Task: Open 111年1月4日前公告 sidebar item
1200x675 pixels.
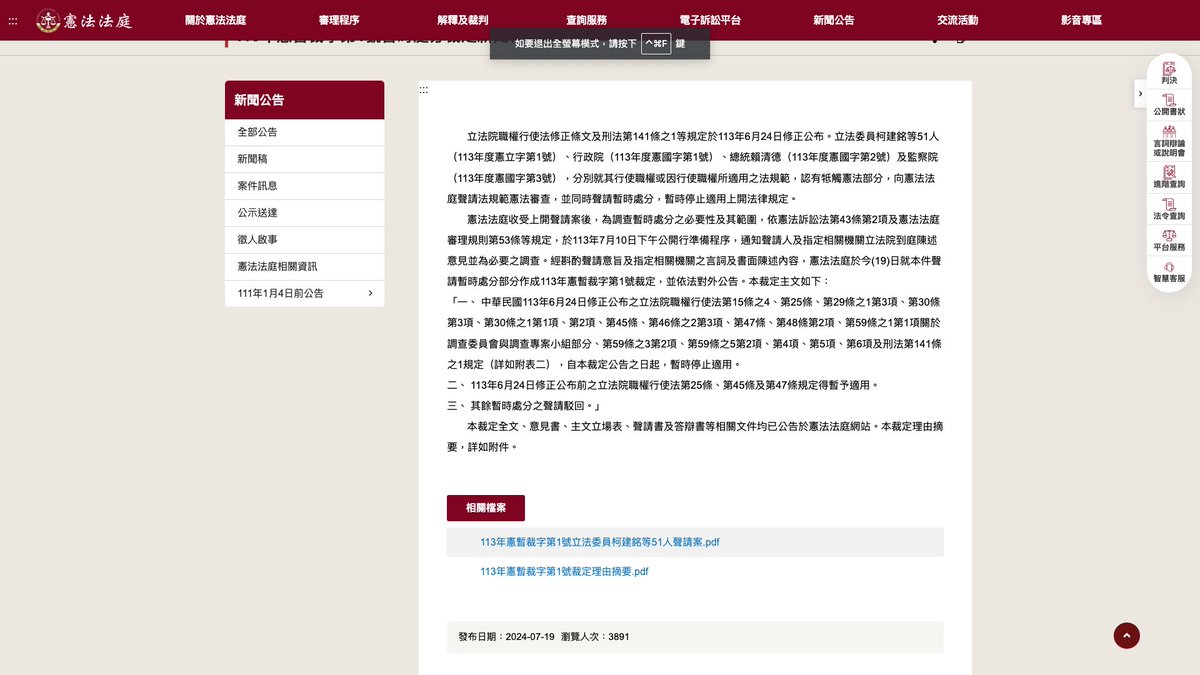Action: point(305,293)
